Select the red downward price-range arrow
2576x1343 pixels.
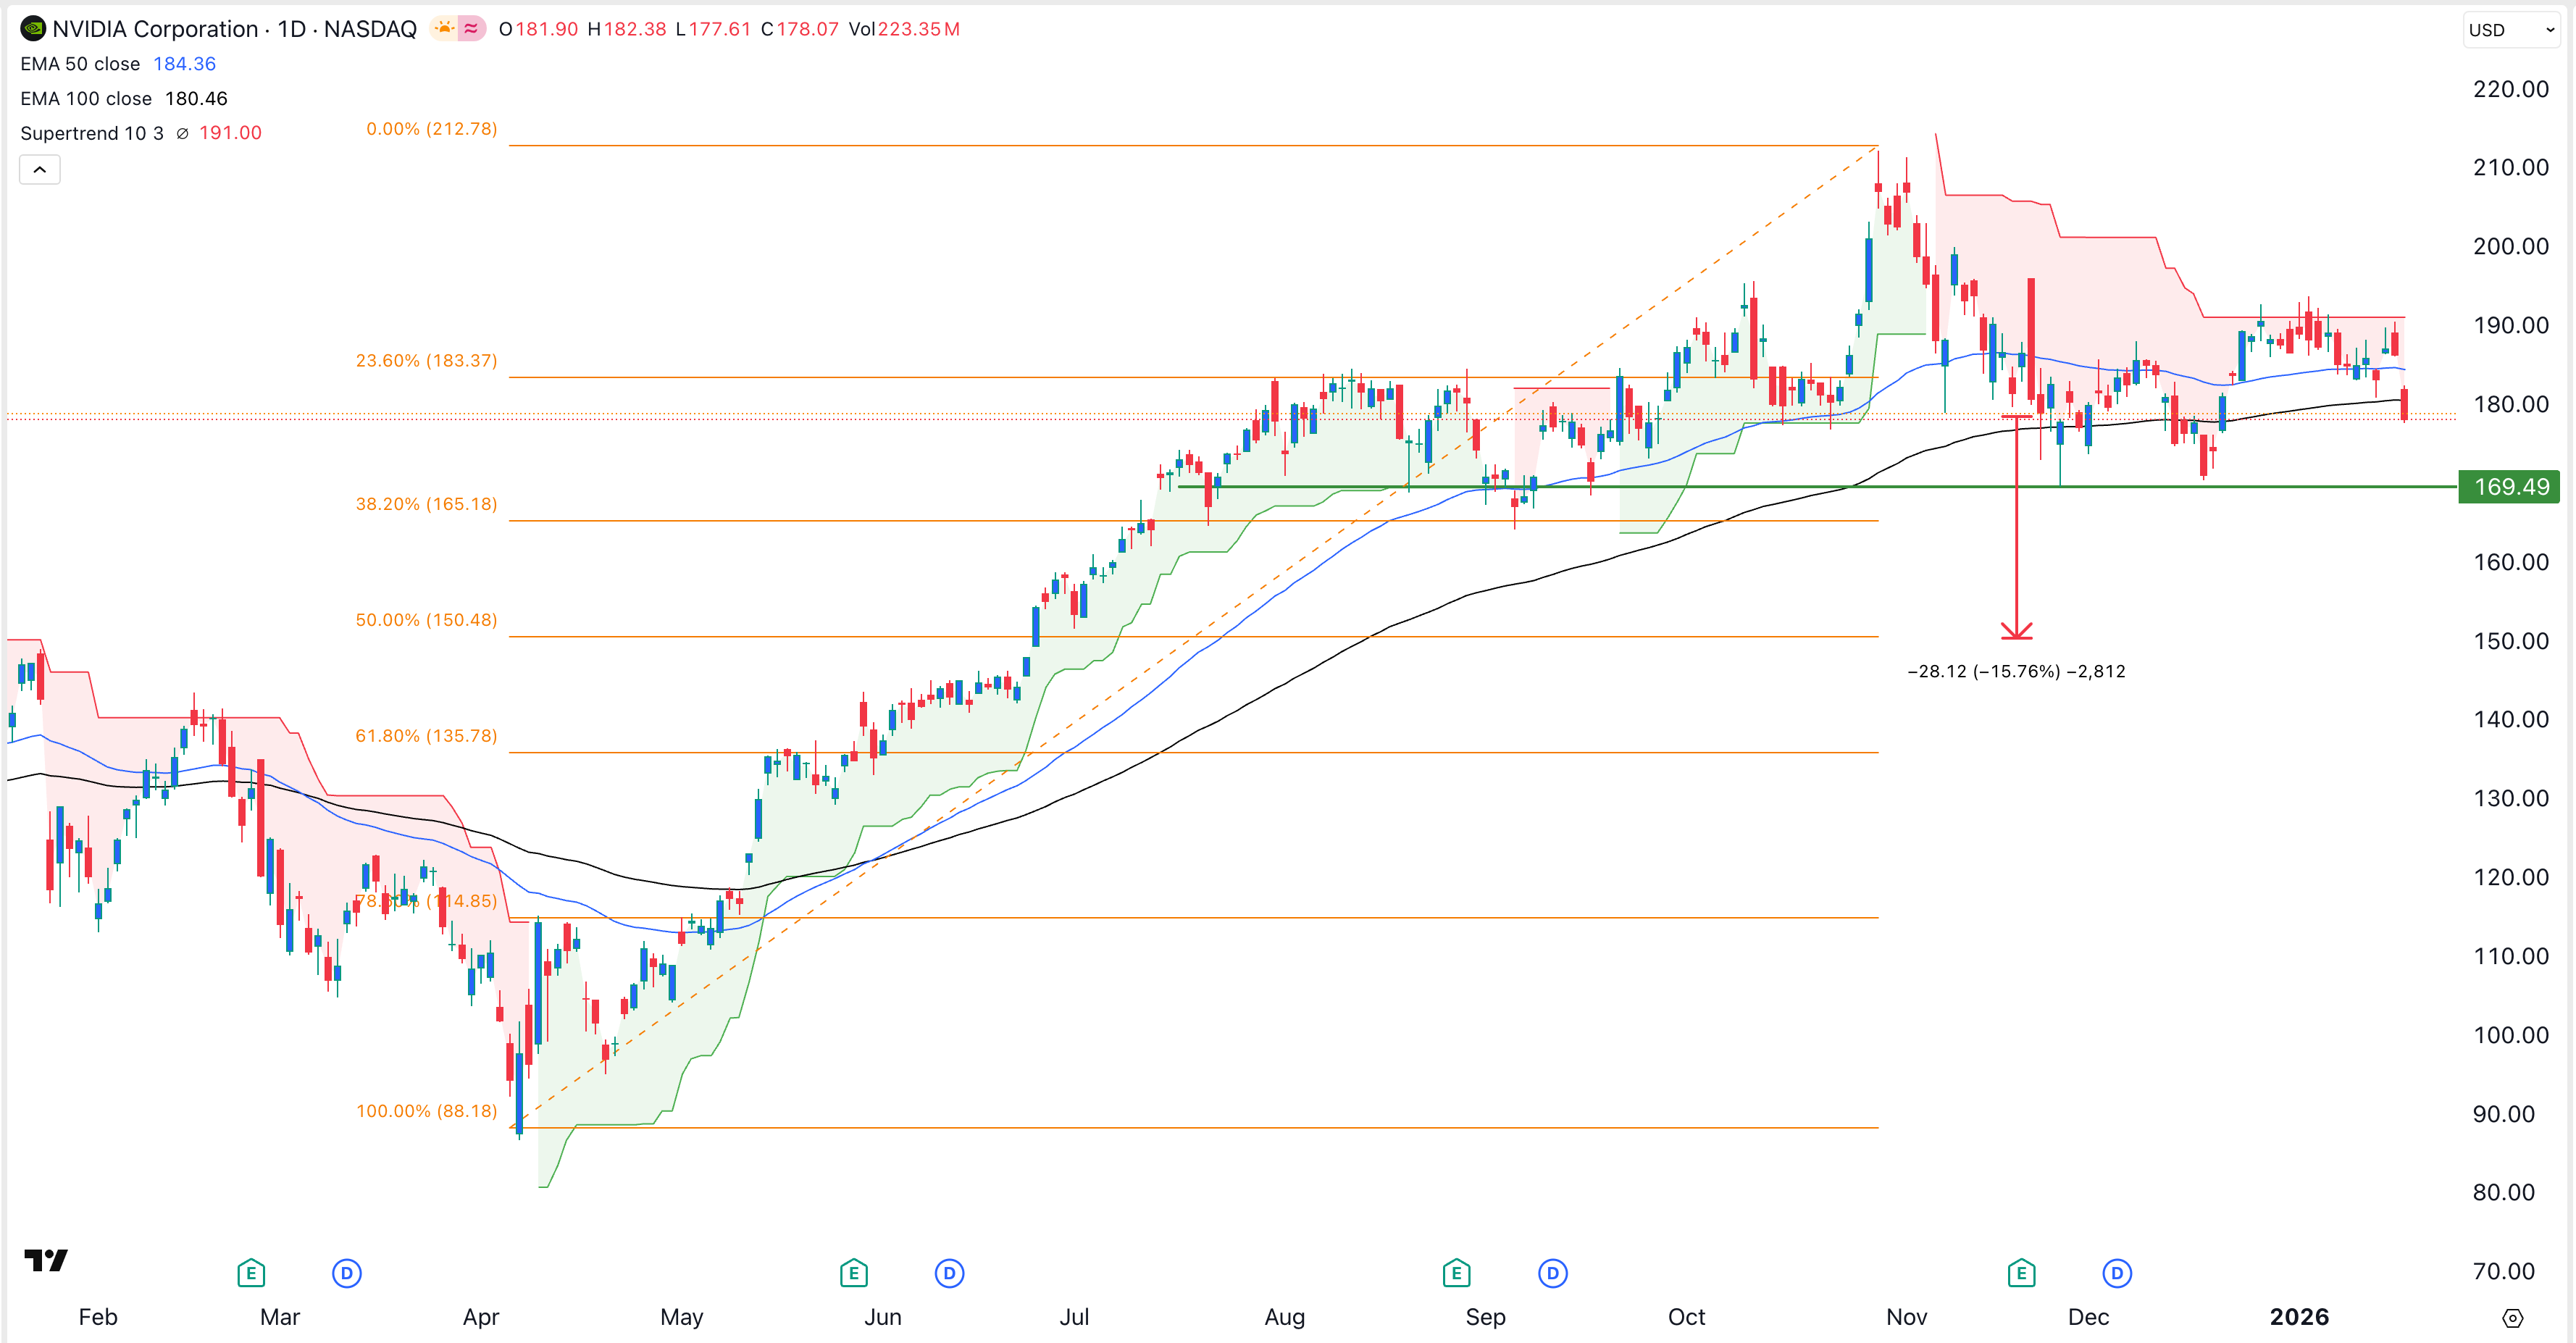tap(2016, 527)
